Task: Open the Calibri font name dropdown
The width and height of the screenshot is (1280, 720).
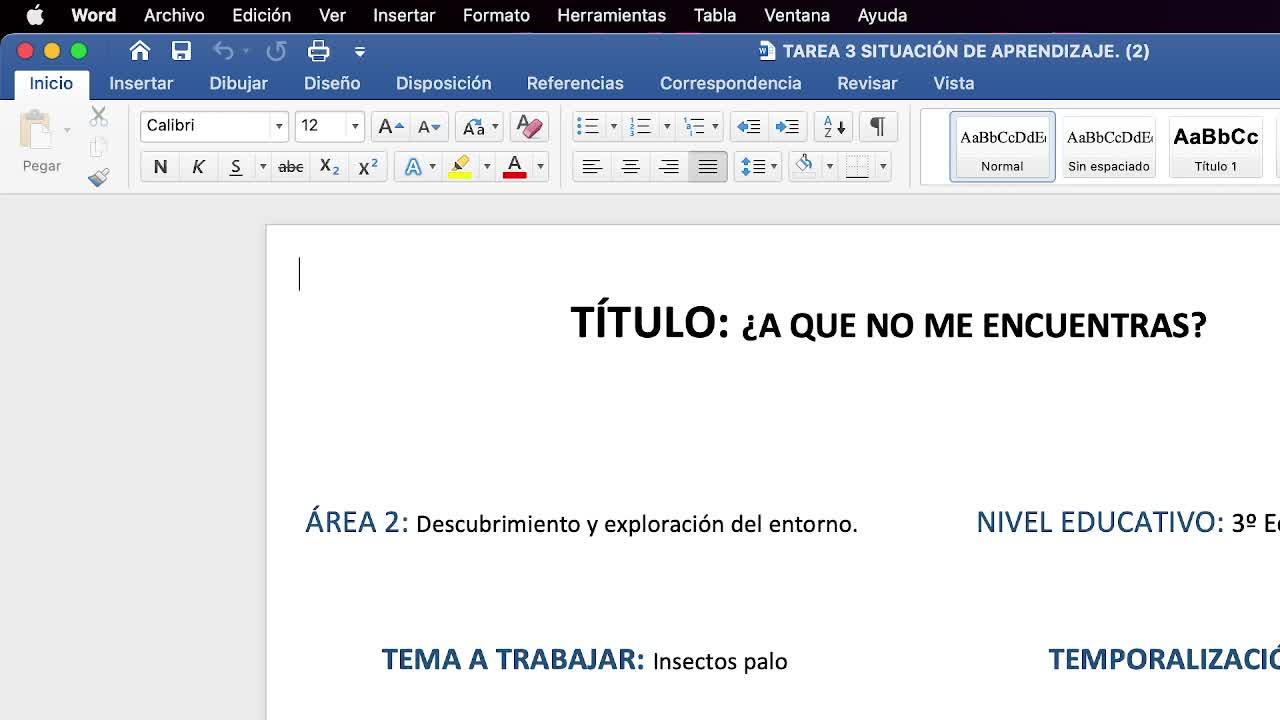Action: pyautogui.click(x=279, y=126)
